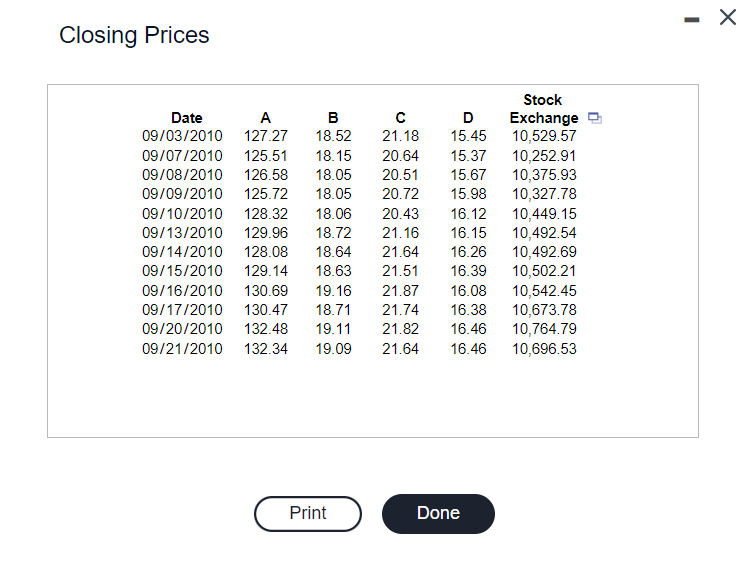Select the date 09/03/2010

click(x=182, y=136)
